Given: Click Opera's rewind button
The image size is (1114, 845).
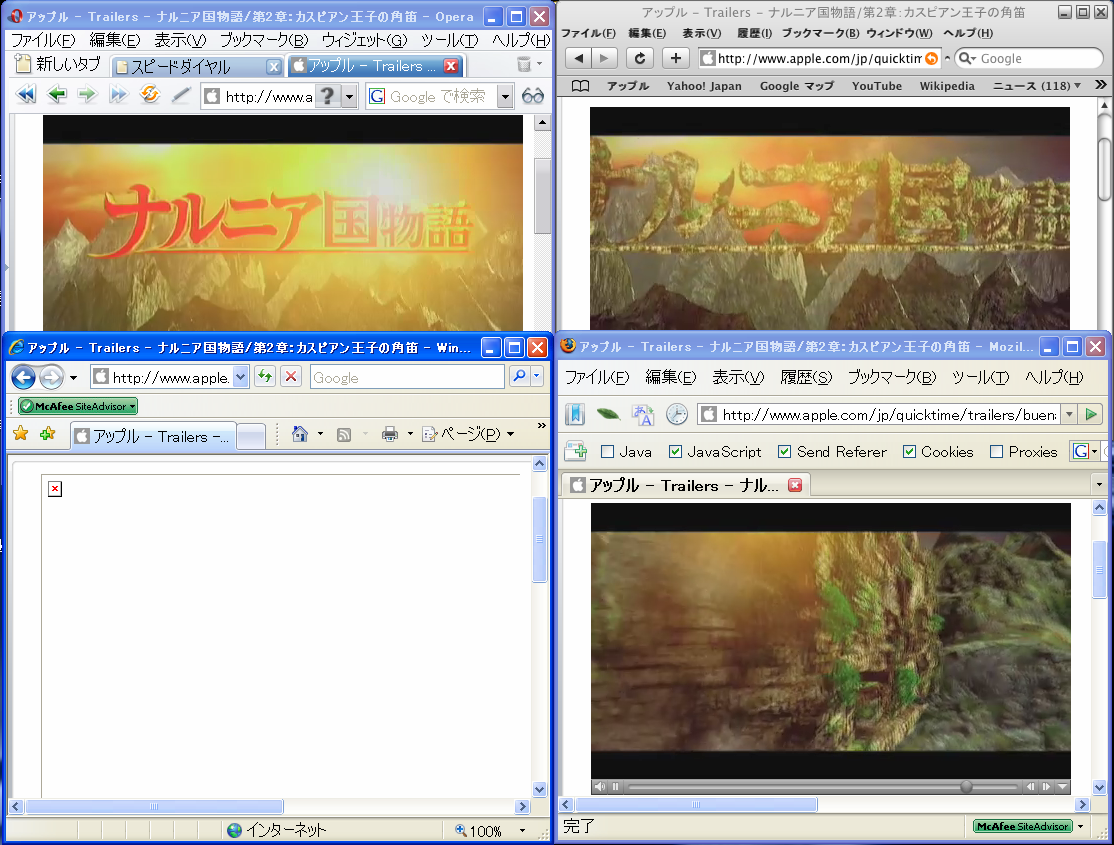Looking at the screenshot, I should pos(26,95).
